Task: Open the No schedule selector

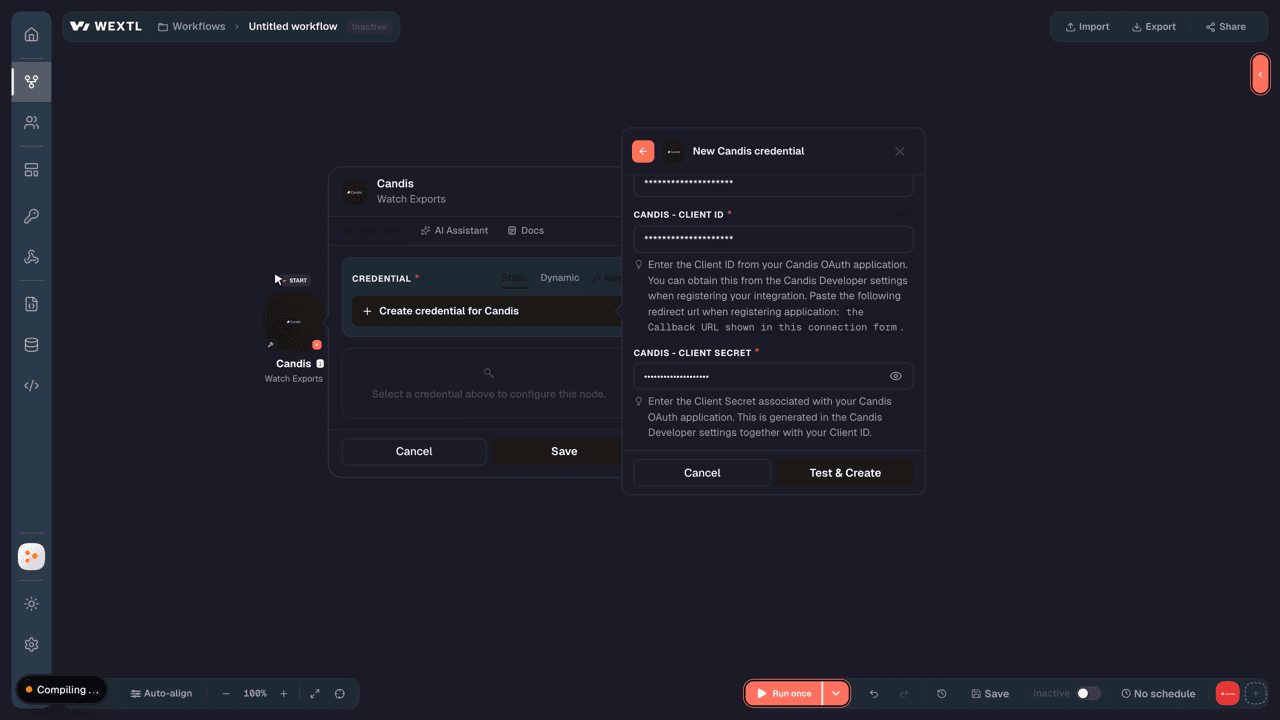Action: tap(1158, 694)
